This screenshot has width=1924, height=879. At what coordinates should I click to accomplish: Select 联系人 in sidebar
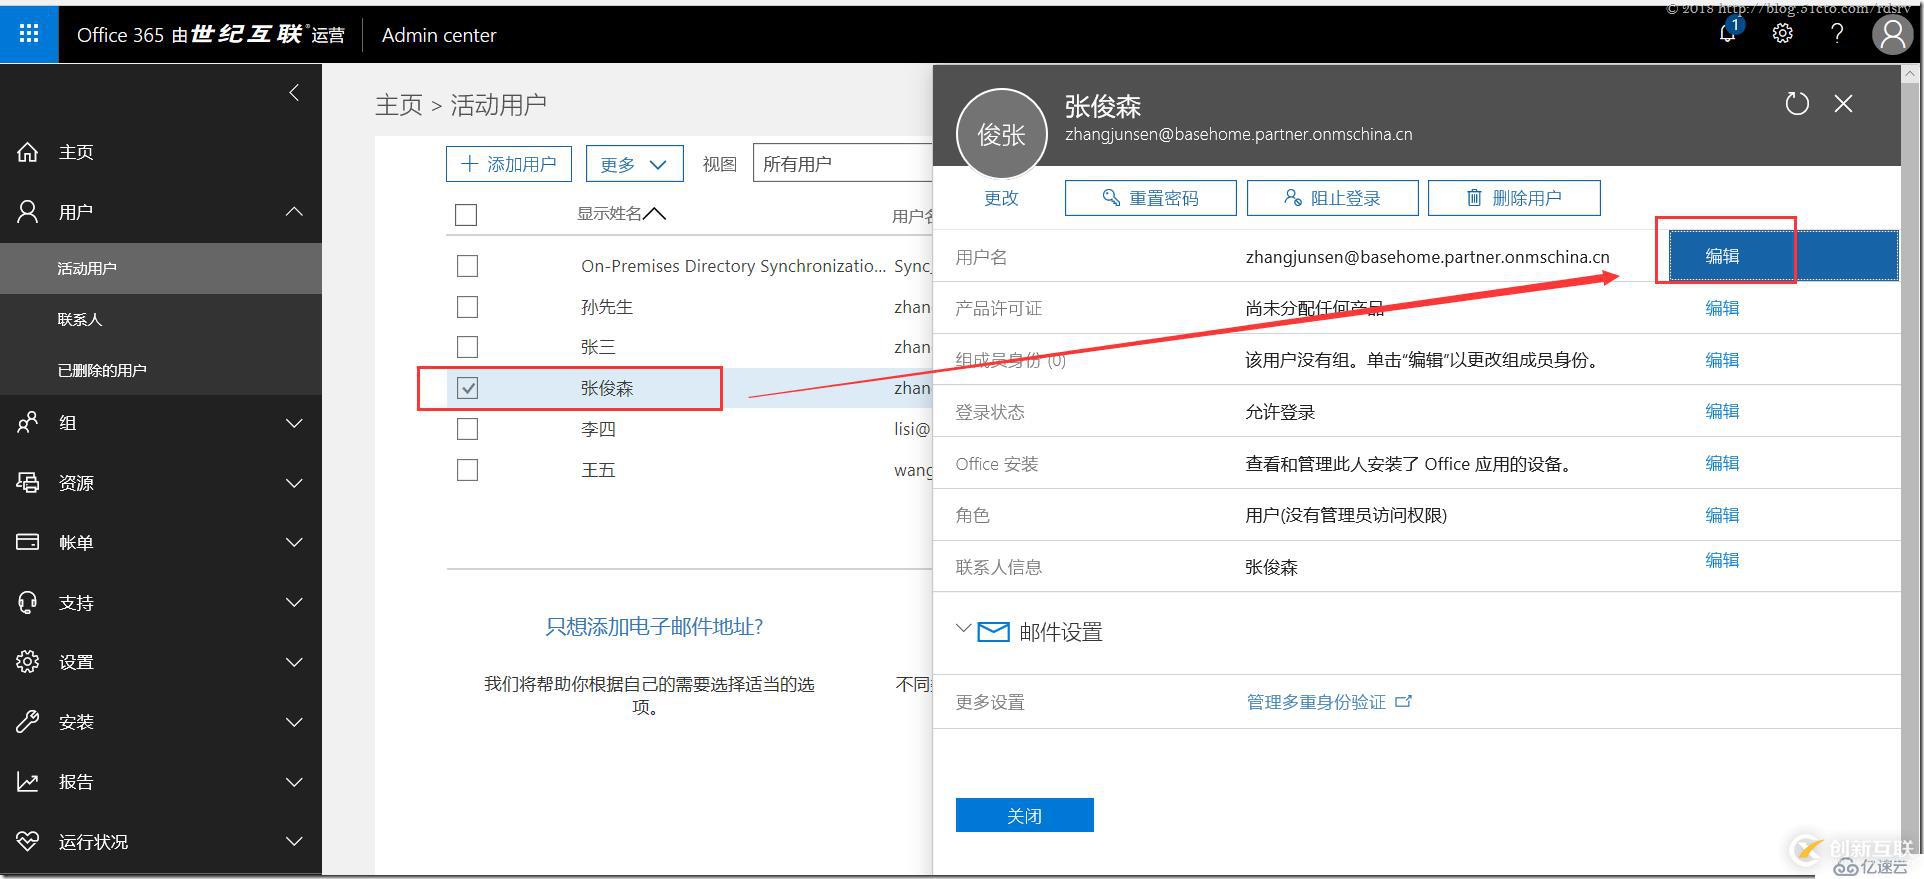[x=79, y=319]
